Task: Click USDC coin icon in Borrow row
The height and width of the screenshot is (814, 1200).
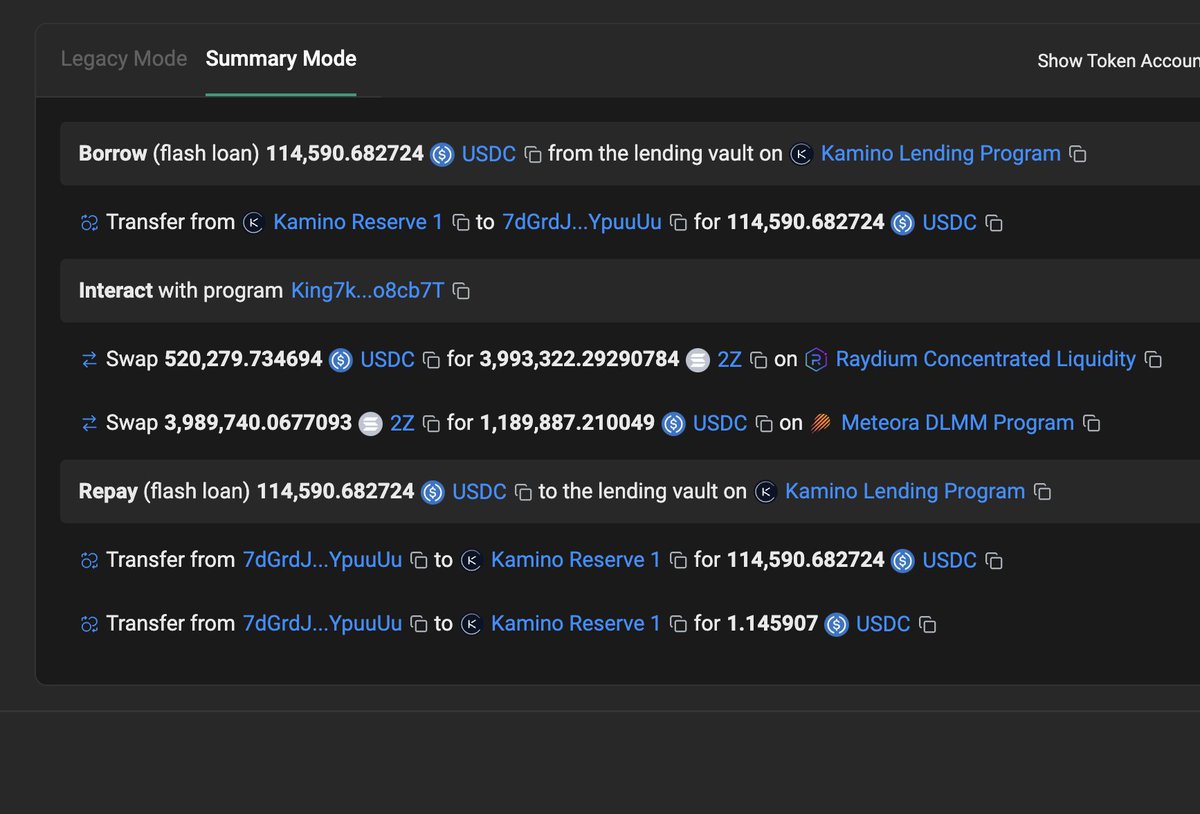Action: [442, 154]
